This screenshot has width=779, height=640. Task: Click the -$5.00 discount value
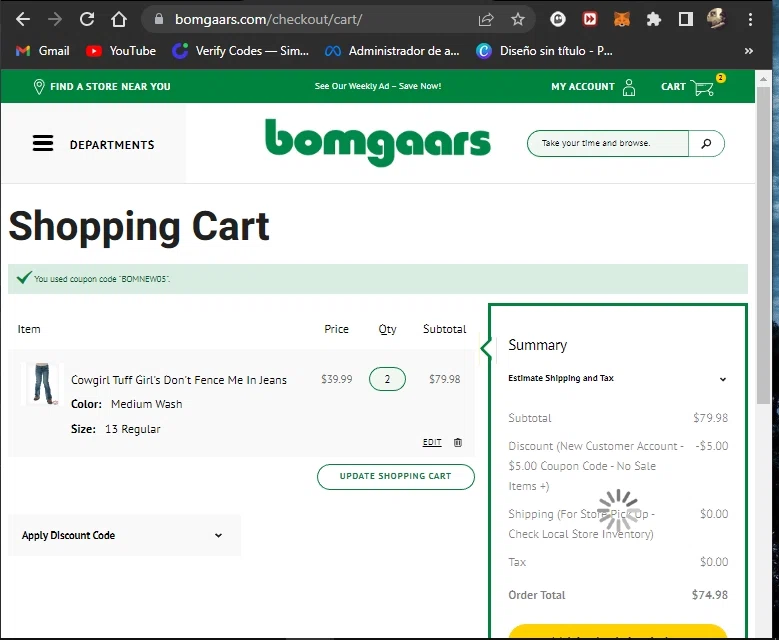tap(712, 446)
